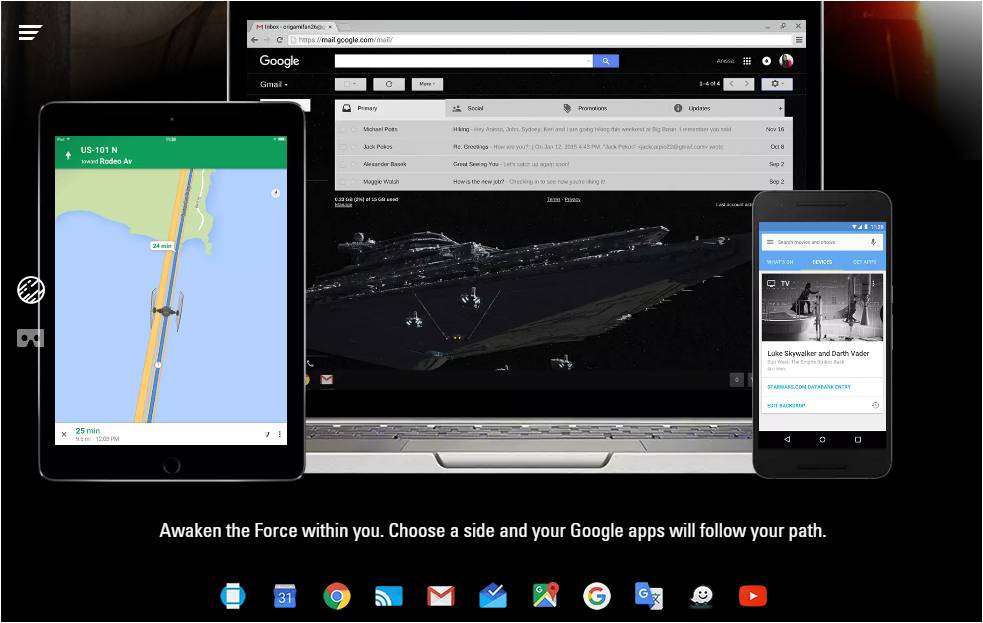Tap the phone's recent apps square
The height and width of the screenshot is (623, 983).
(858, 439)
